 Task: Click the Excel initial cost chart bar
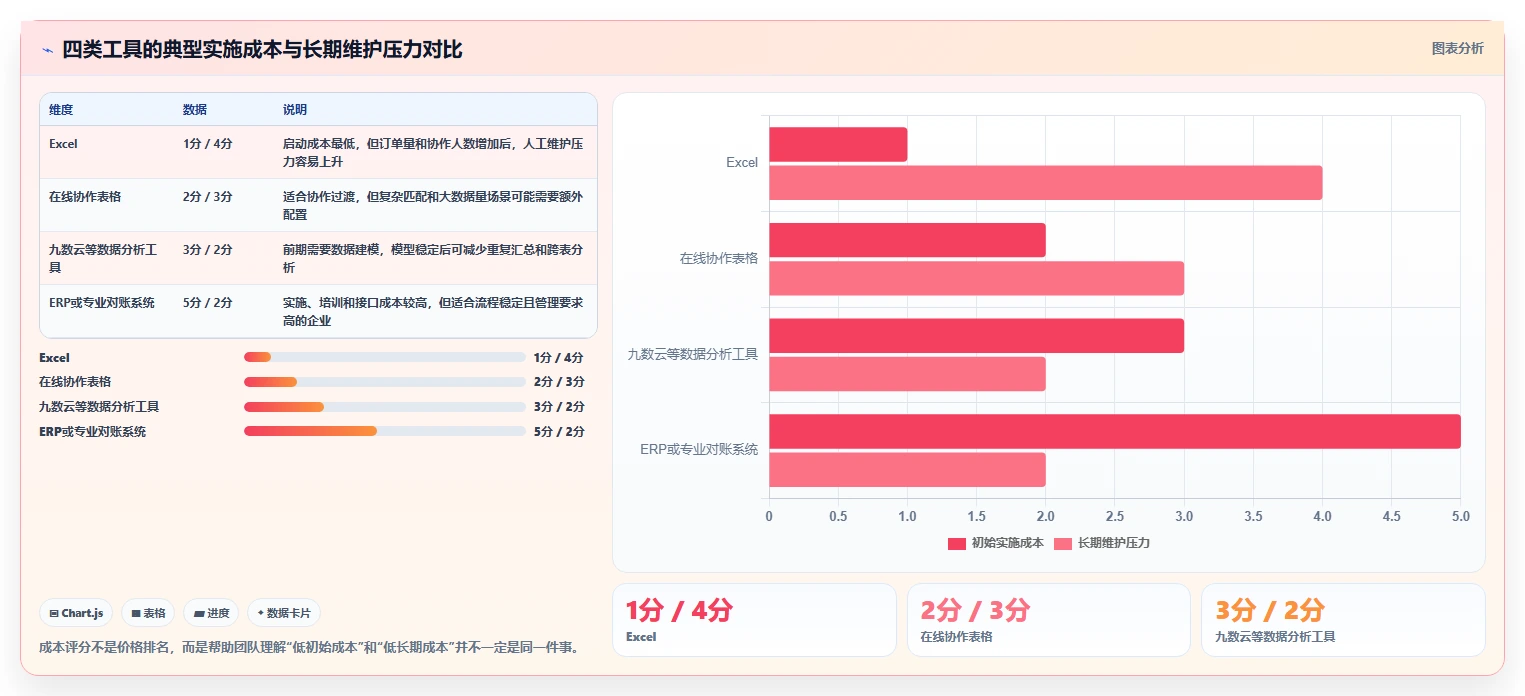(838, 144)
